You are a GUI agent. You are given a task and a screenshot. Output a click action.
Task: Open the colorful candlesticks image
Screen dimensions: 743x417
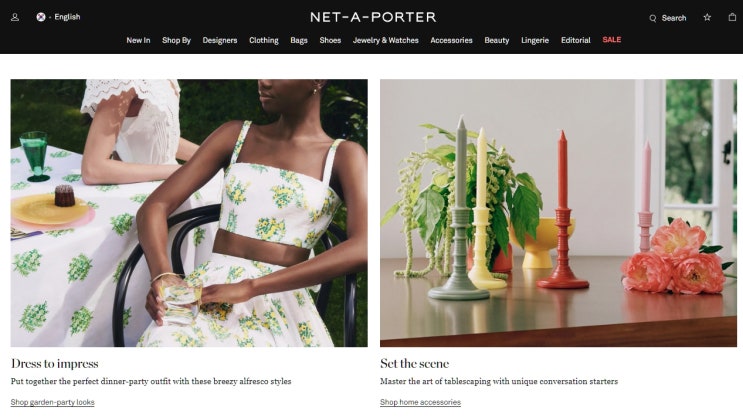558,213
